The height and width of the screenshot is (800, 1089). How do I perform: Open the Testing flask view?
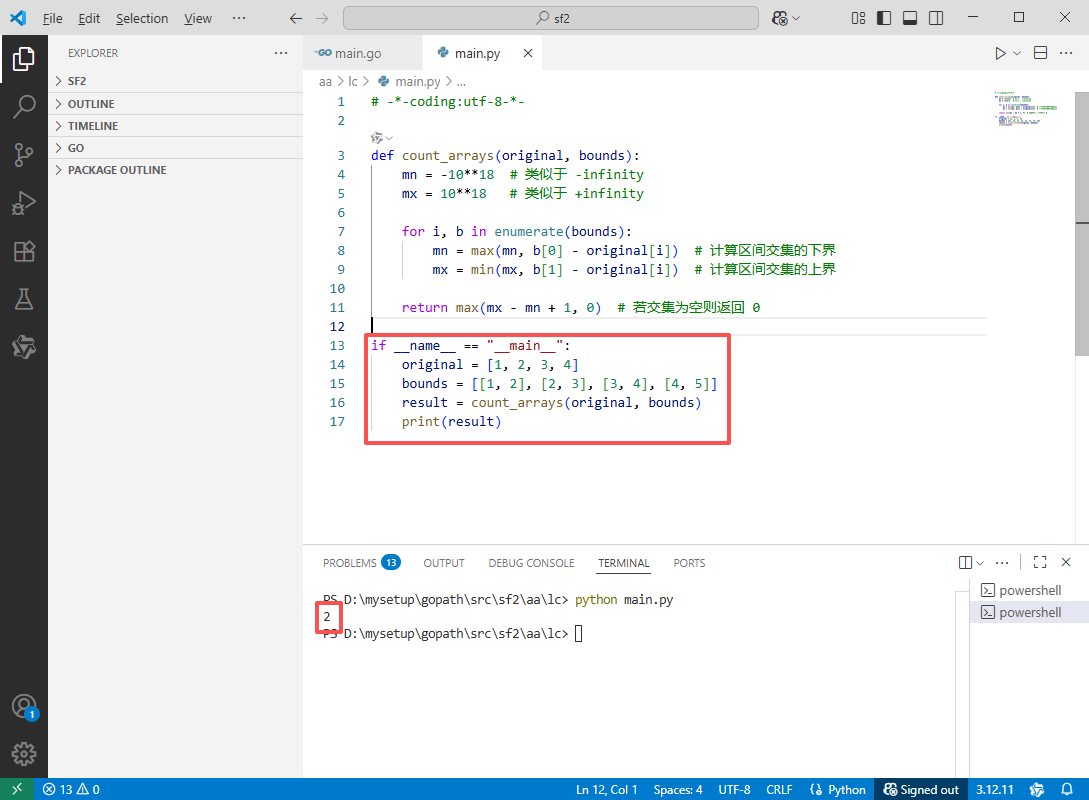click(x=24, y=299)
